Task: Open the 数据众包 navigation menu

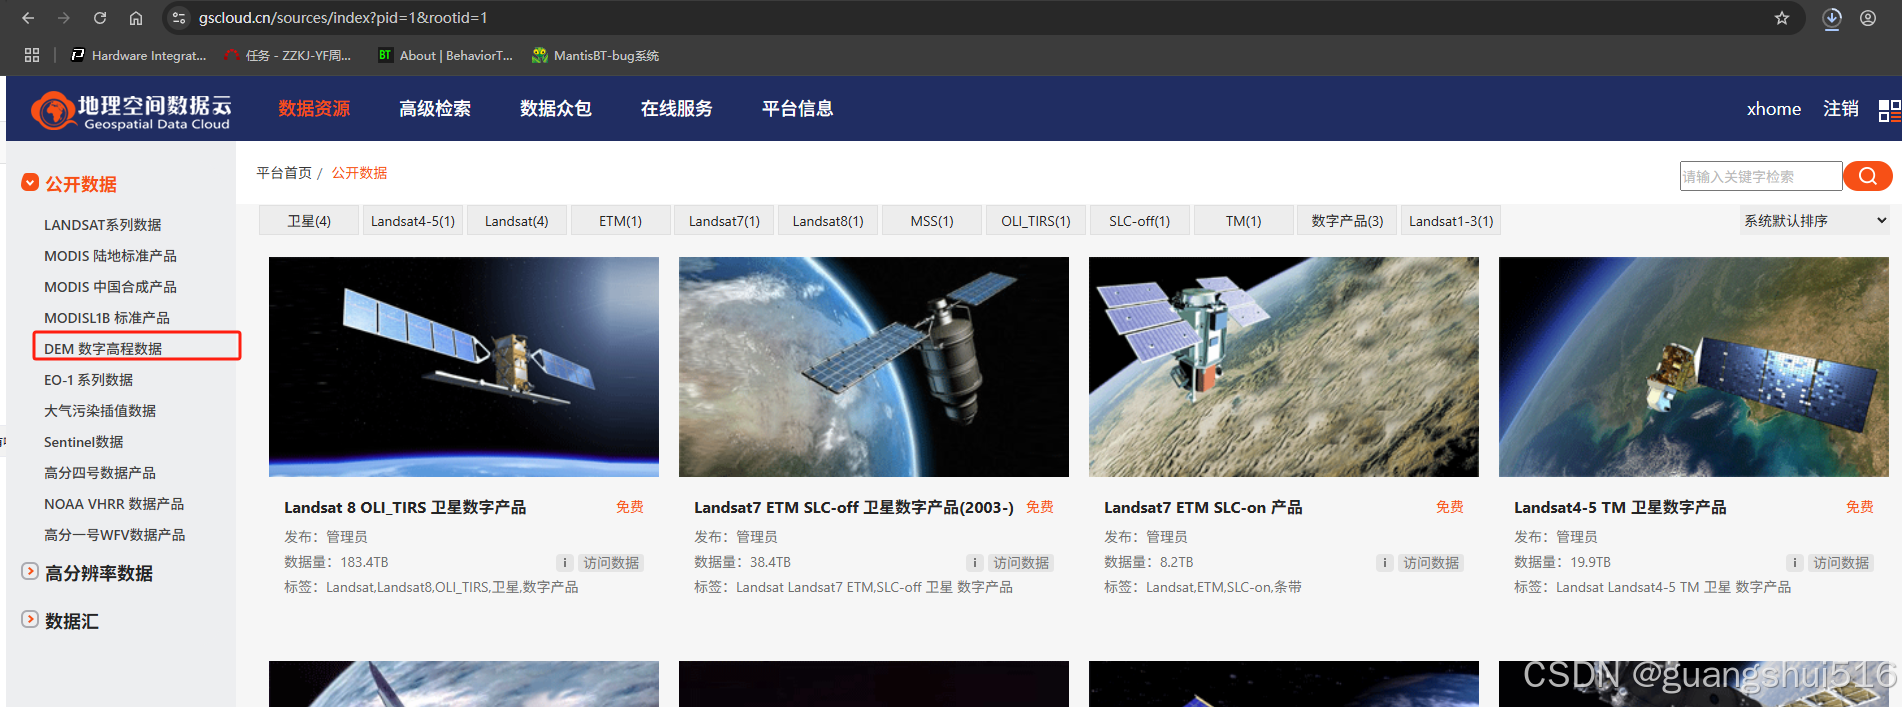Action: coord(556,108)
